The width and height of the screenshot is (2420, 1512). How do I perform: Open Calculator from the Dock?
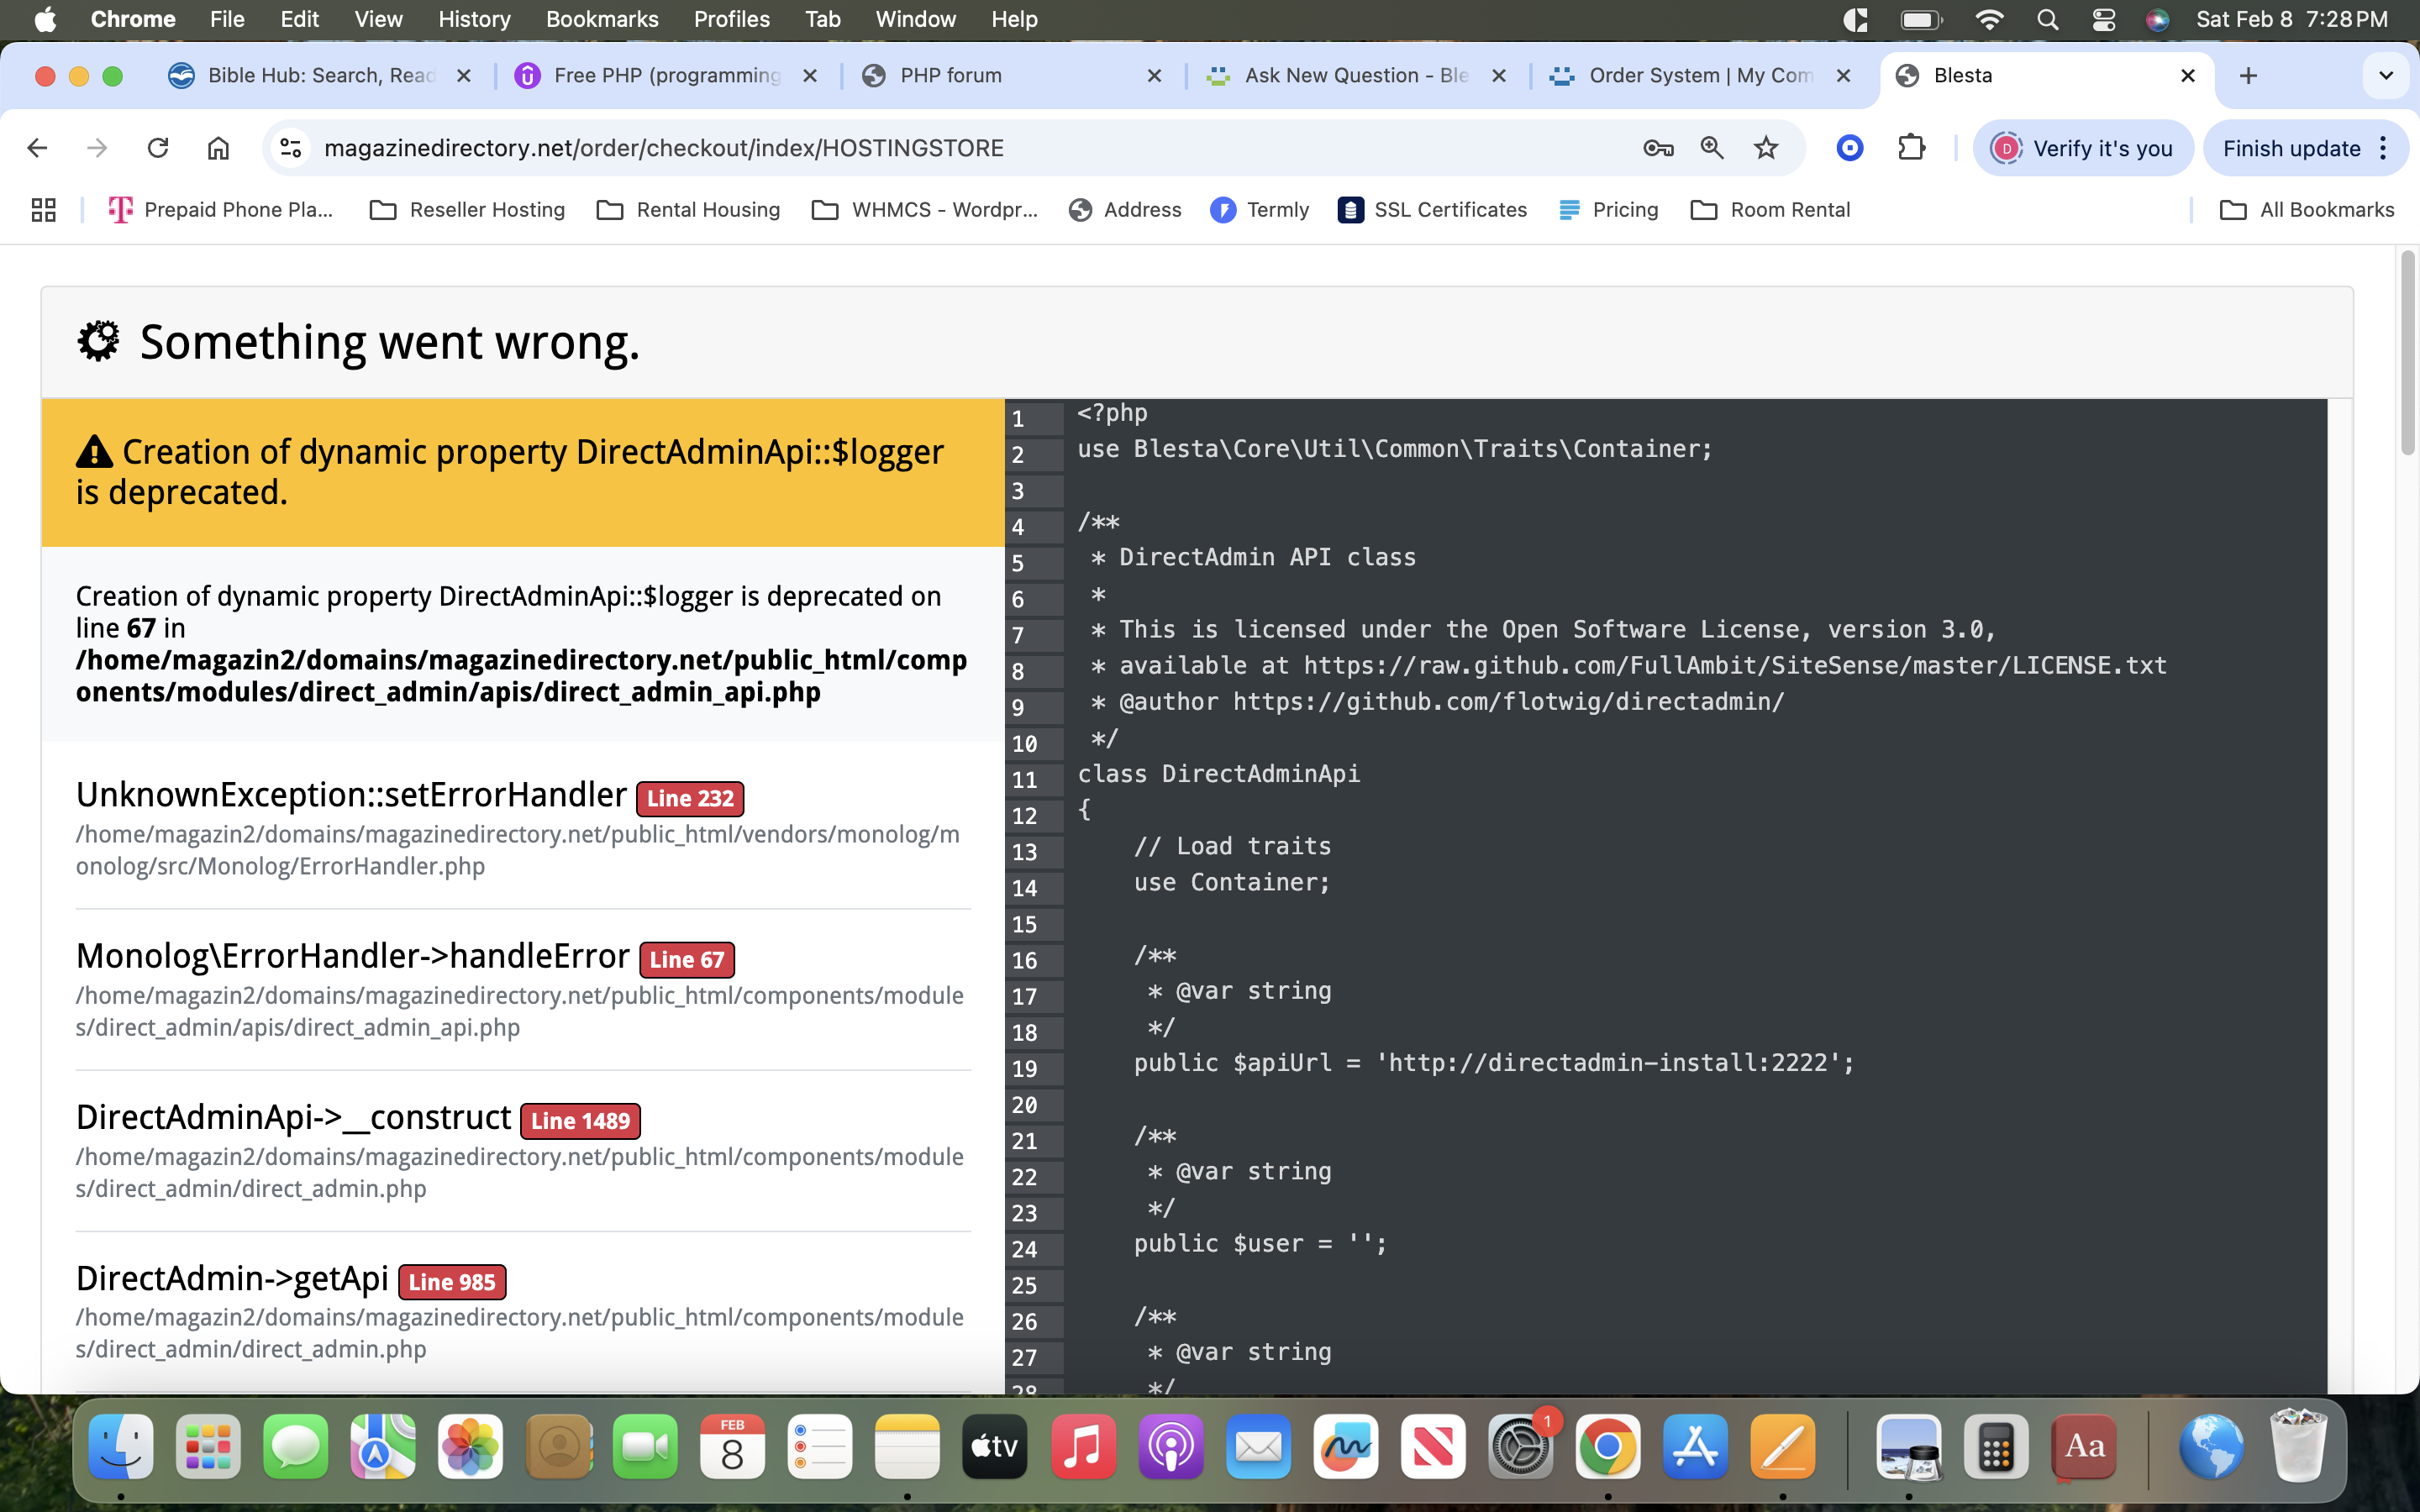1996,1447
